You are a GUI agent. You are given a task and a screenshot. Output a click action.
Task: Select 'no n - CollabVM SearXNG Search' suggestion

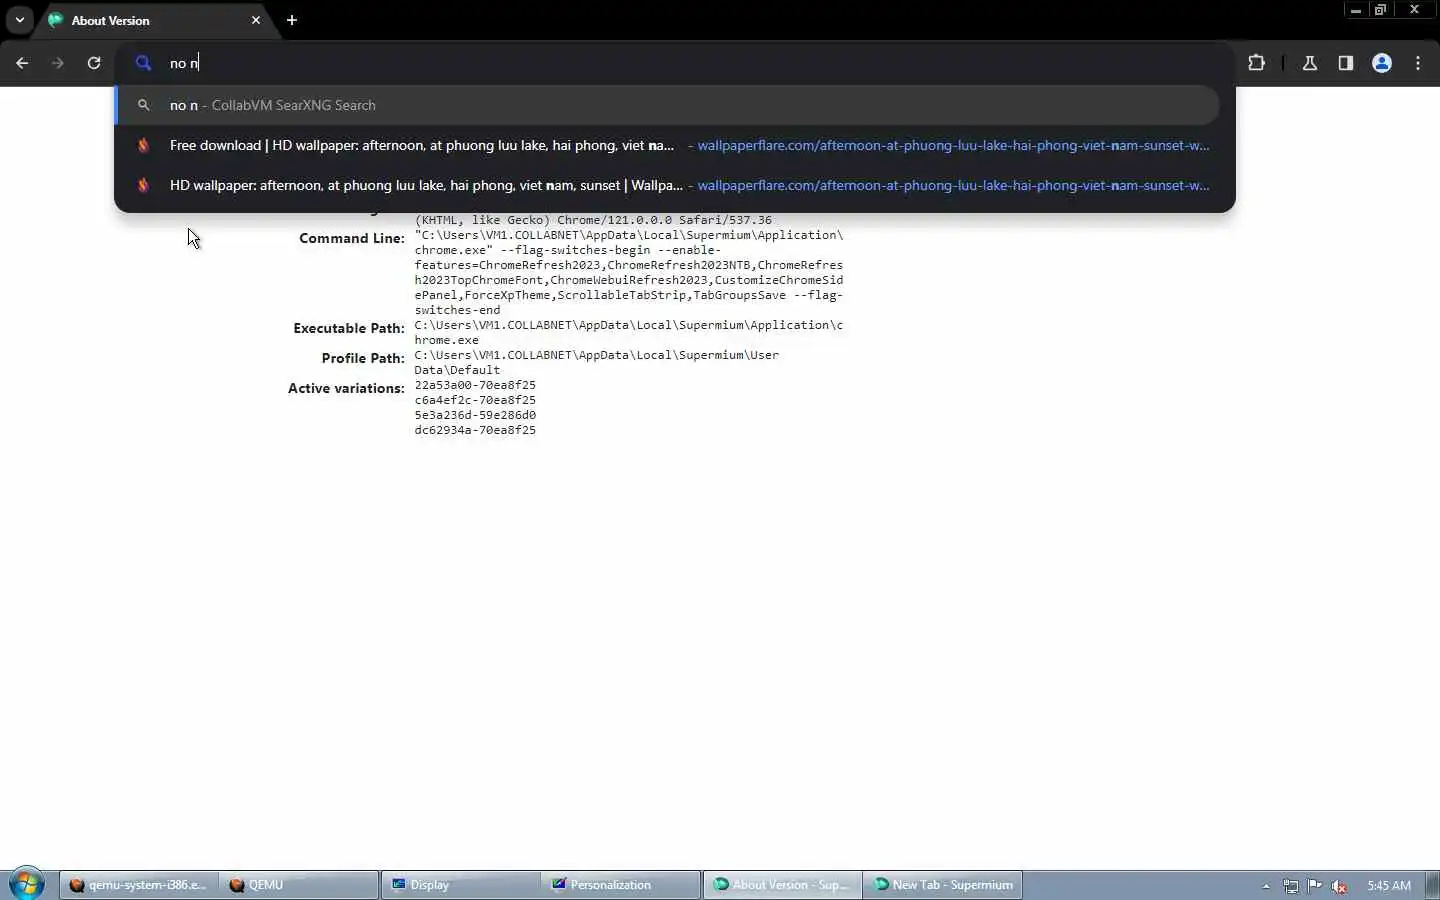click(x=667, y=105)
